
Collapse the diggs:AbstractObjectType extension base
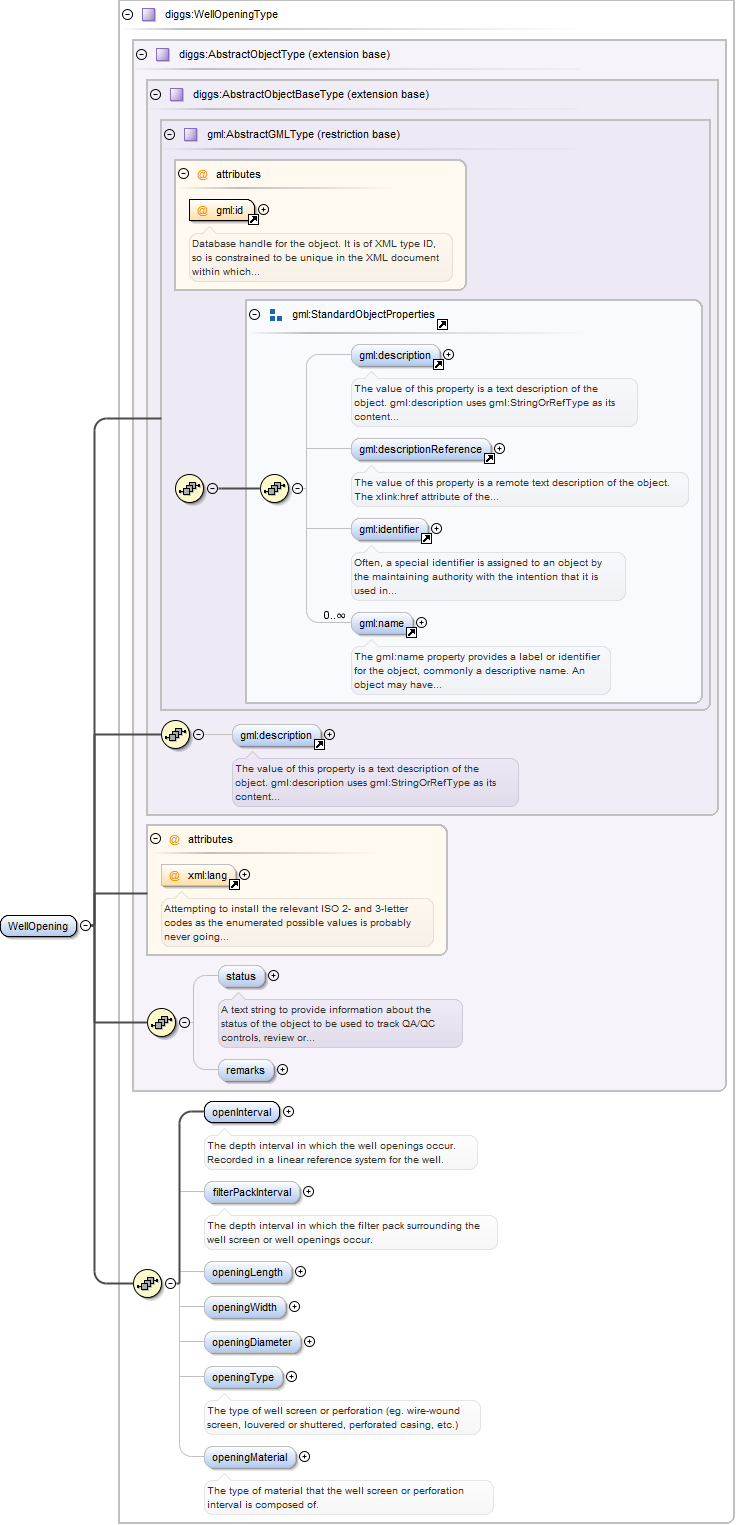pyautogui.click(x=141, y=54)
